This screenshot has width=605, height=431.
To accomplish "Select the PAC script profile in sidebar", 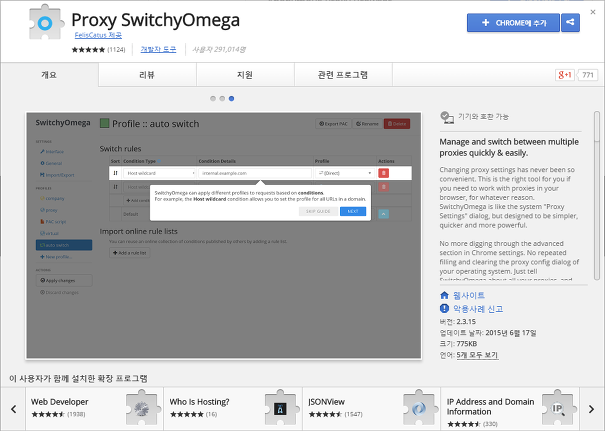I will (x=53, y=221).
